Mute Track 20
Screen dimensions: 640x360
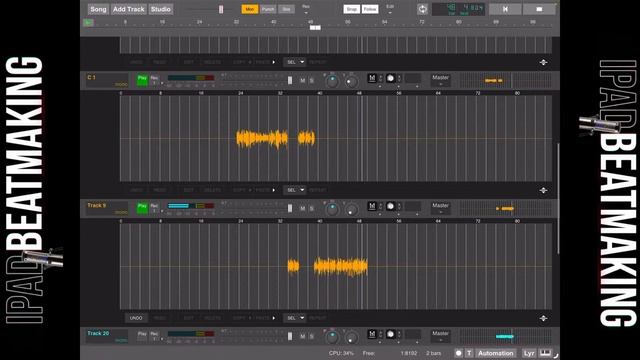(x=303, y=336)
